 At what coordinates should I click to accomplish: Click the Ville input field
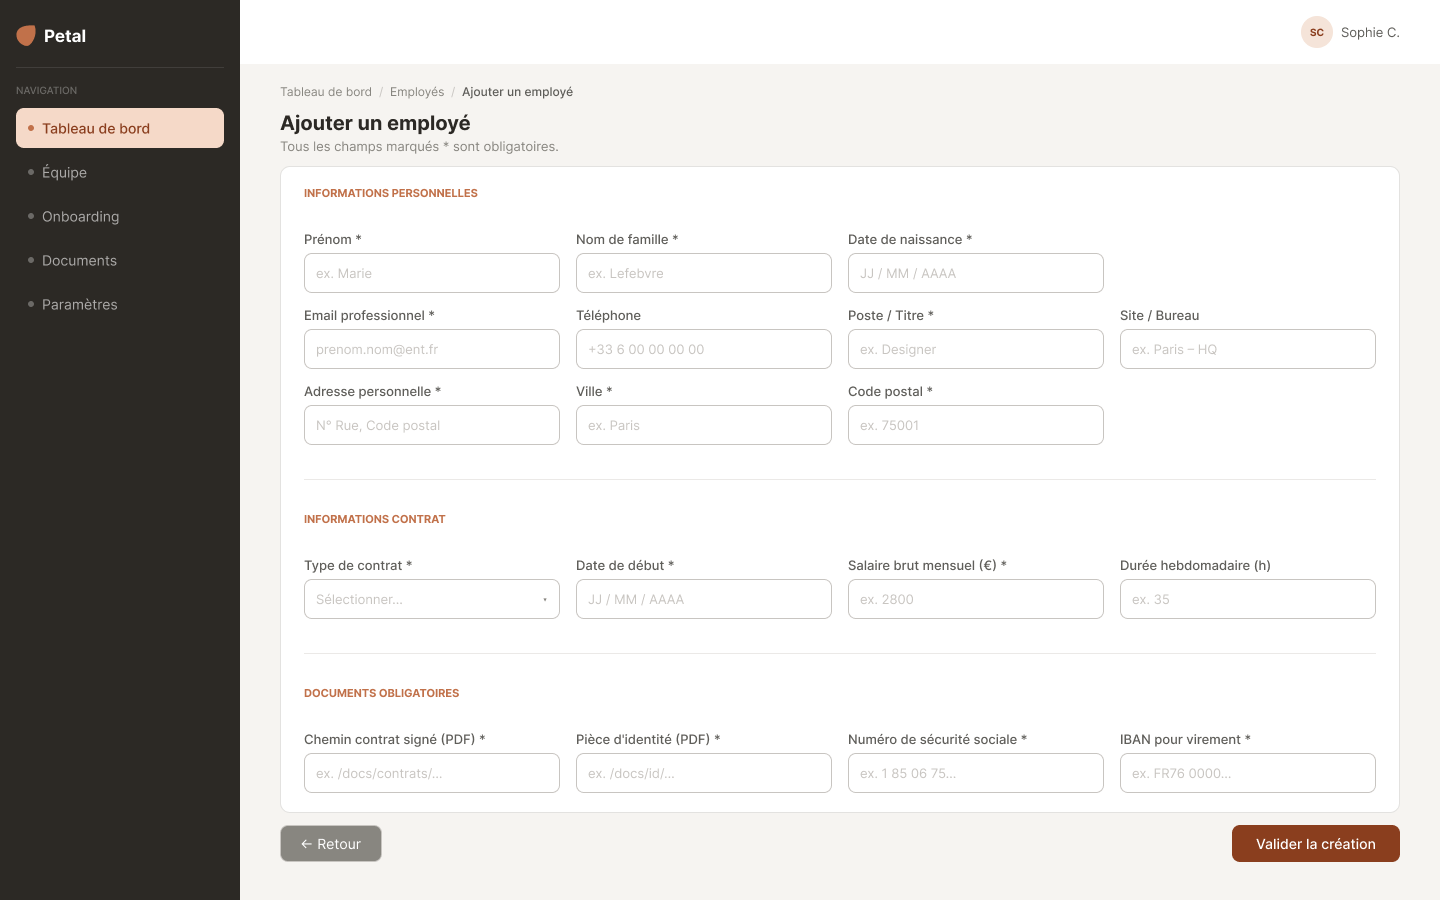point(704,425)
